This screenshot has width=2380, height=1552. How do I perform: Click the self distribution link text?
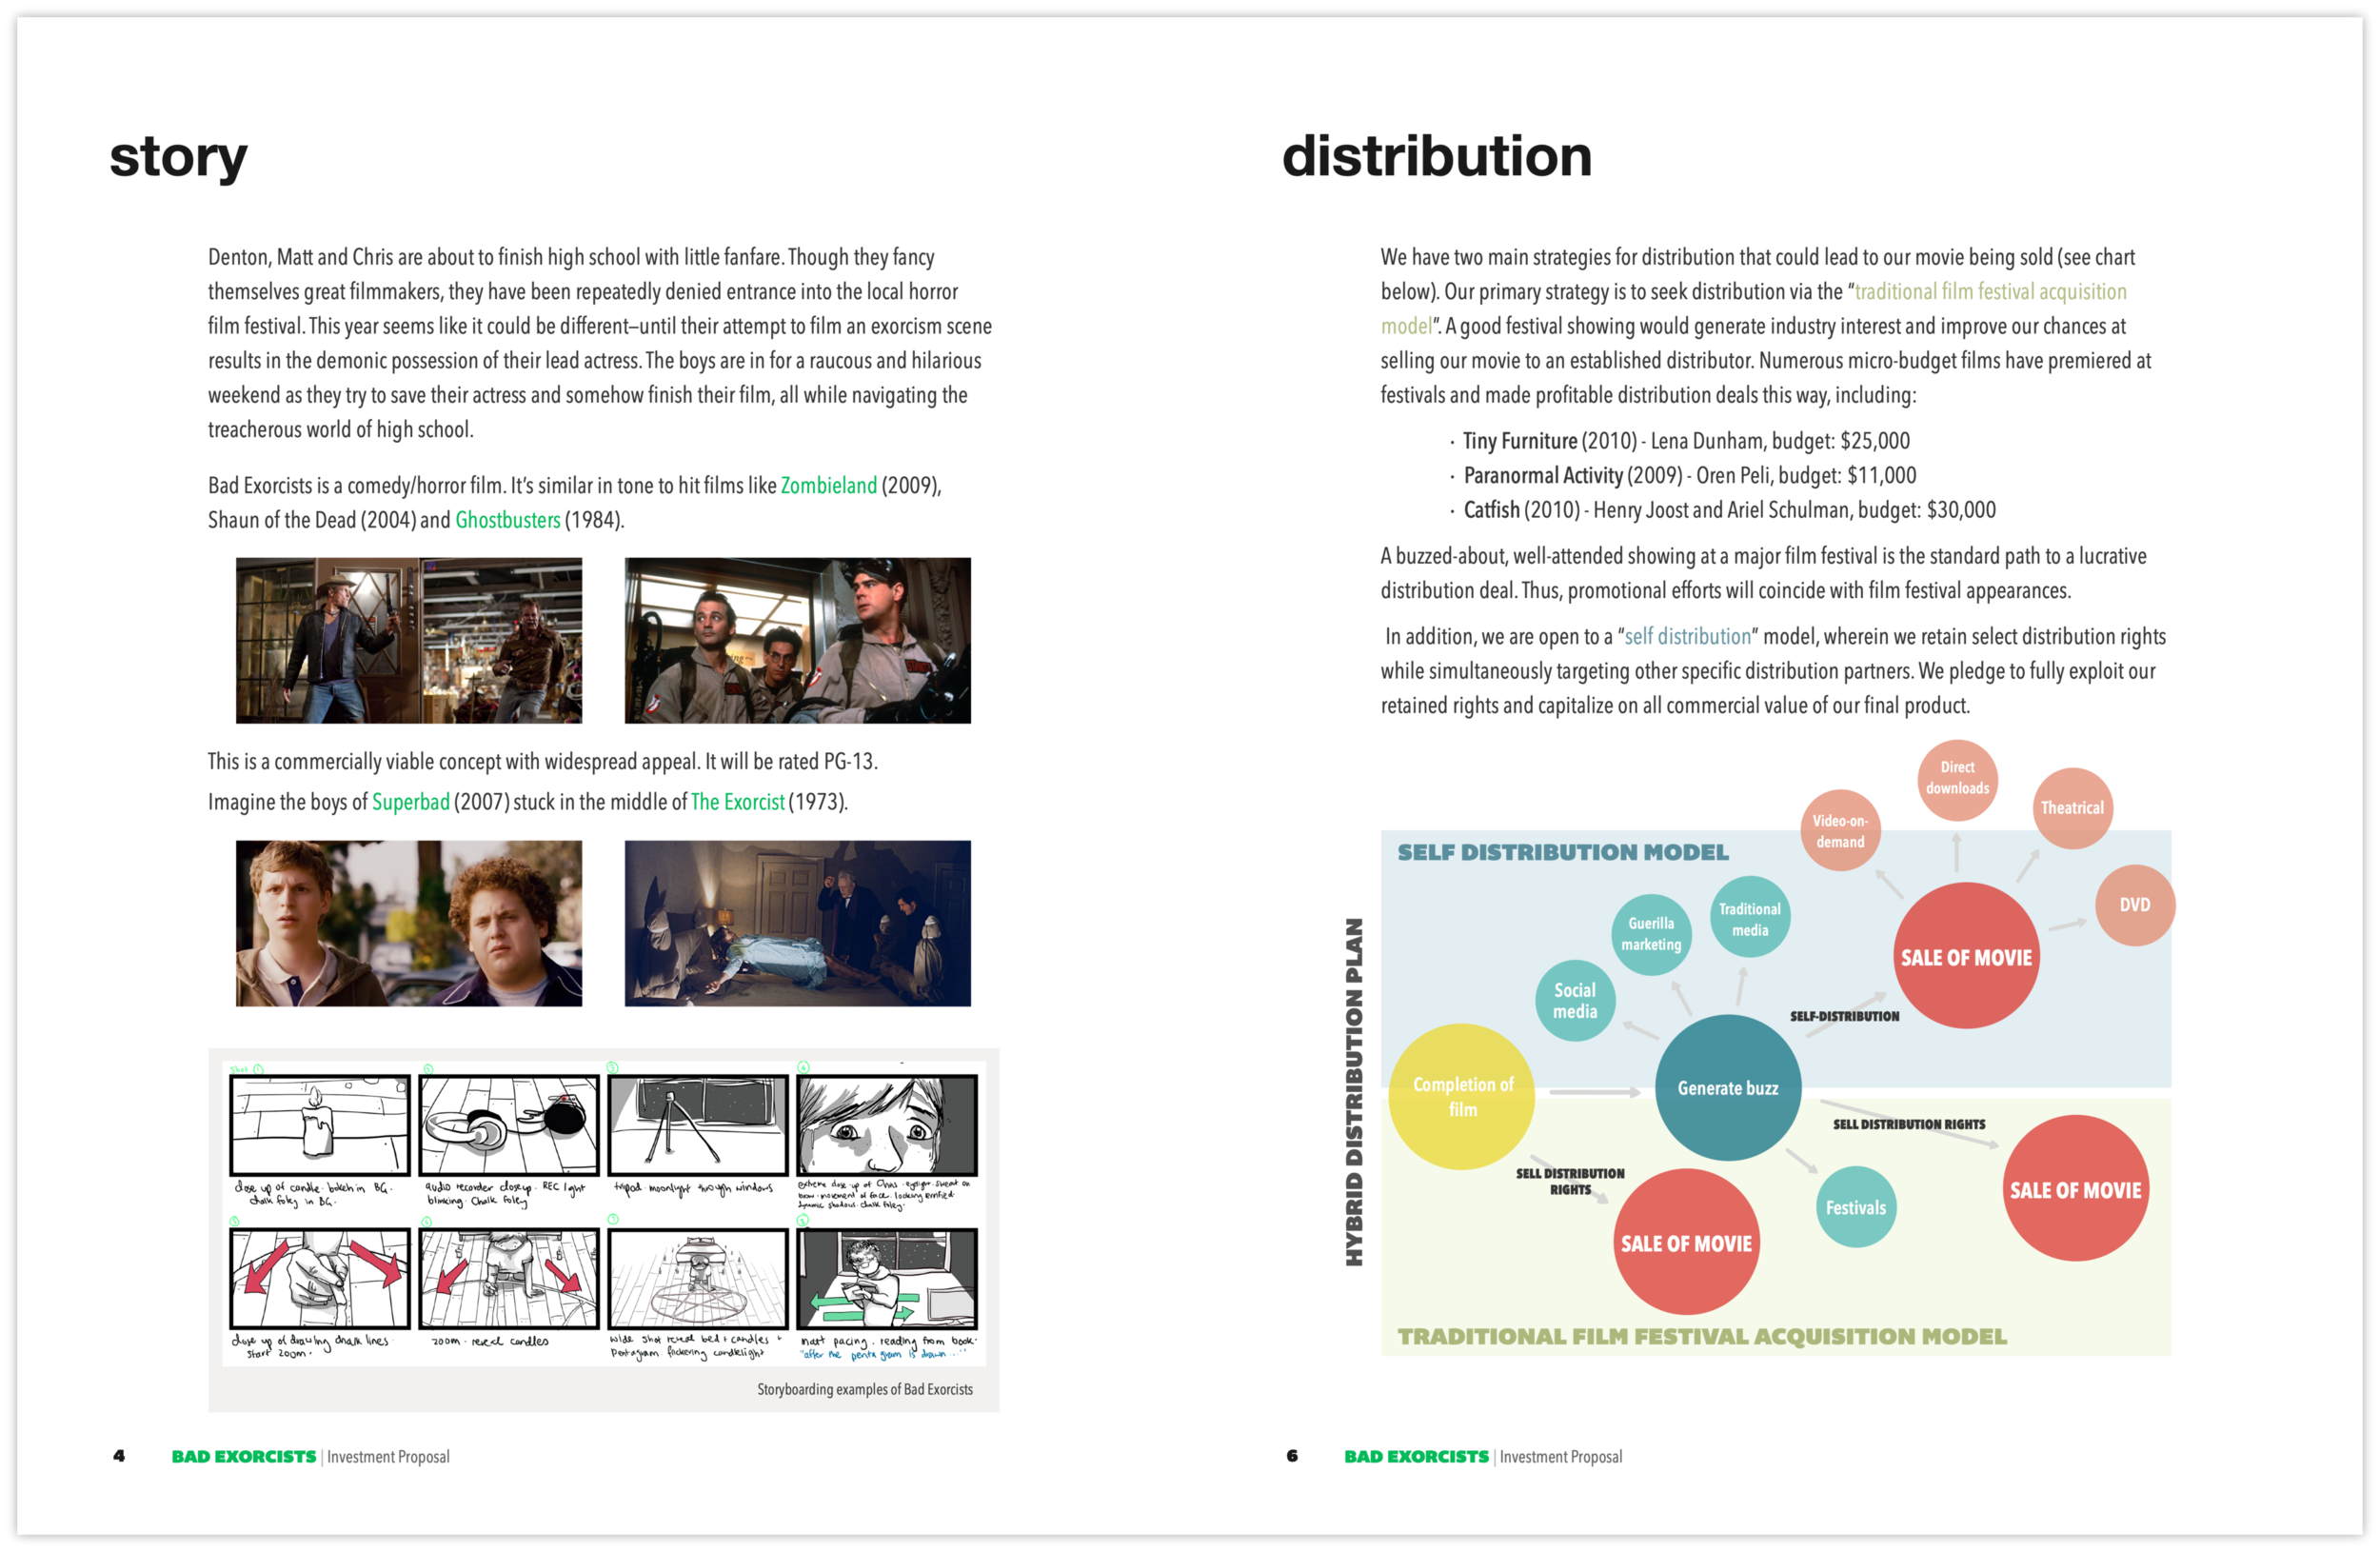pos(1687,637)
